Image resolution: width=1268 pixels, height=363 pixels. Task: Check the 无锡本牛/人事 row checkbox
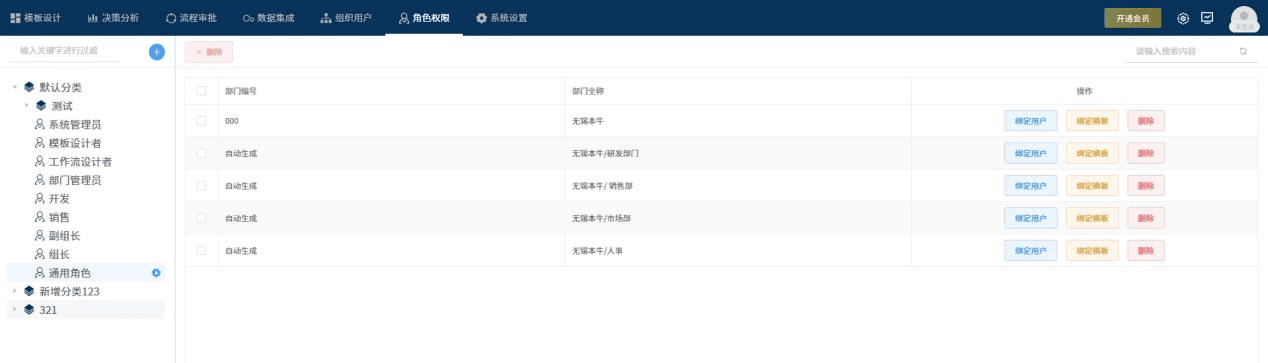[201, 250]
